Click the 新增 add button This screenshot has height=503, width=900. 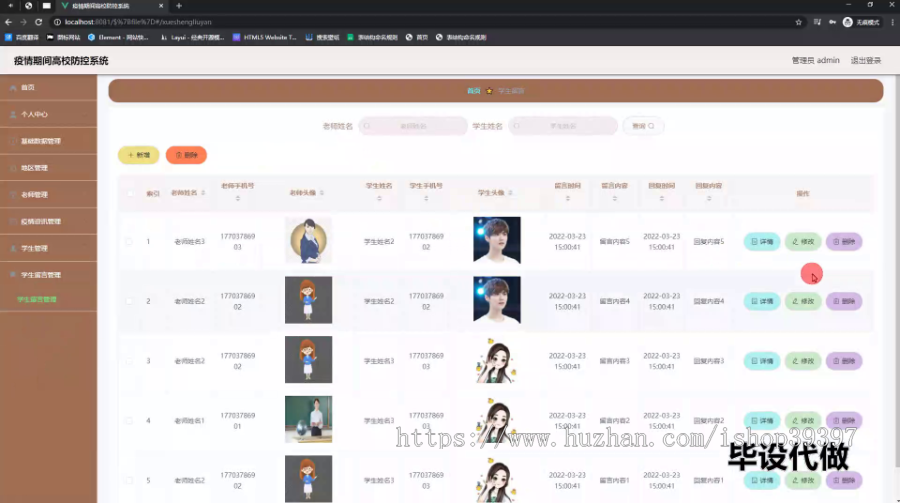[x=139, y=155]
